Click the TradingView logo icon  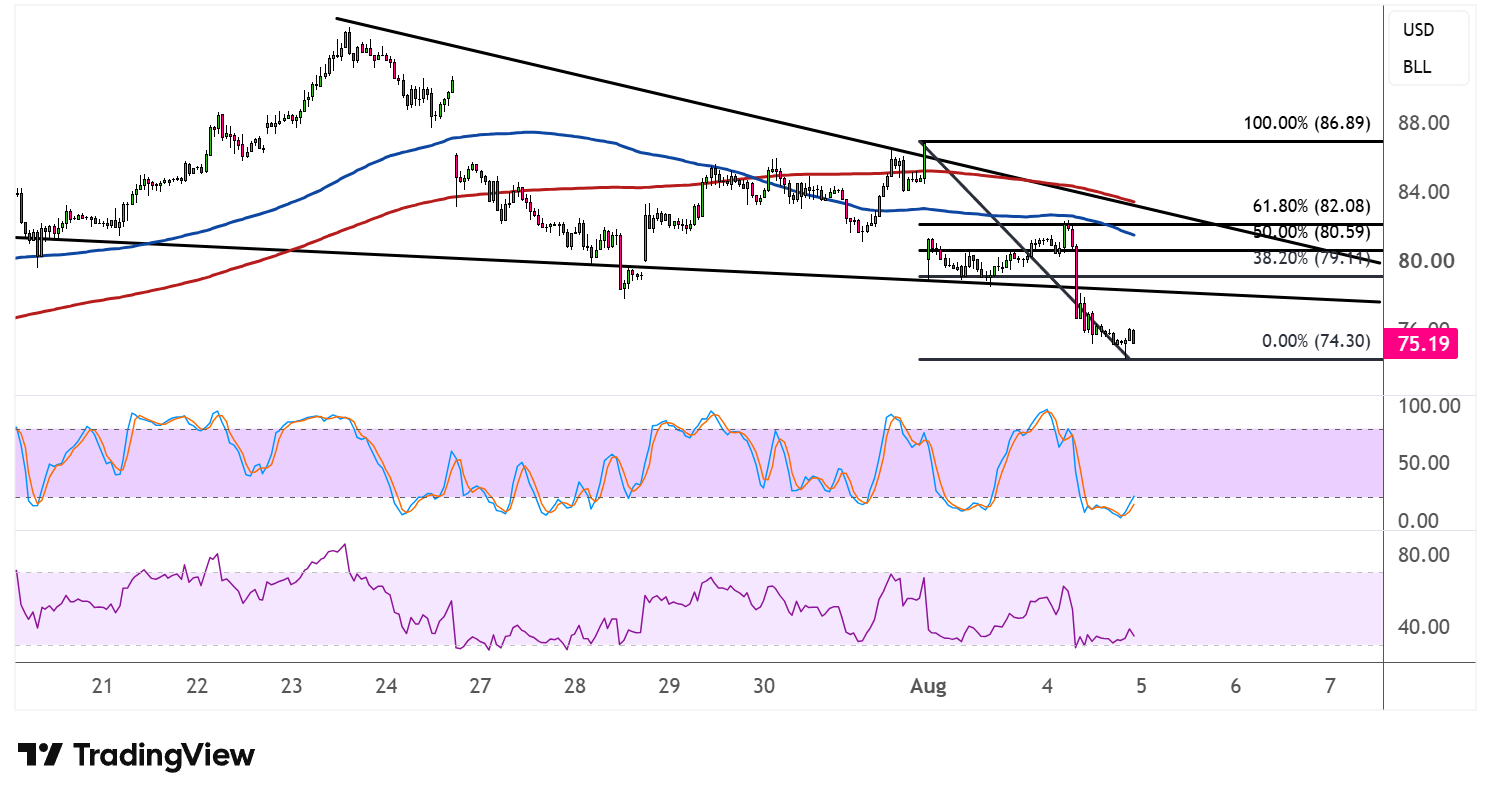click(41, 754)
